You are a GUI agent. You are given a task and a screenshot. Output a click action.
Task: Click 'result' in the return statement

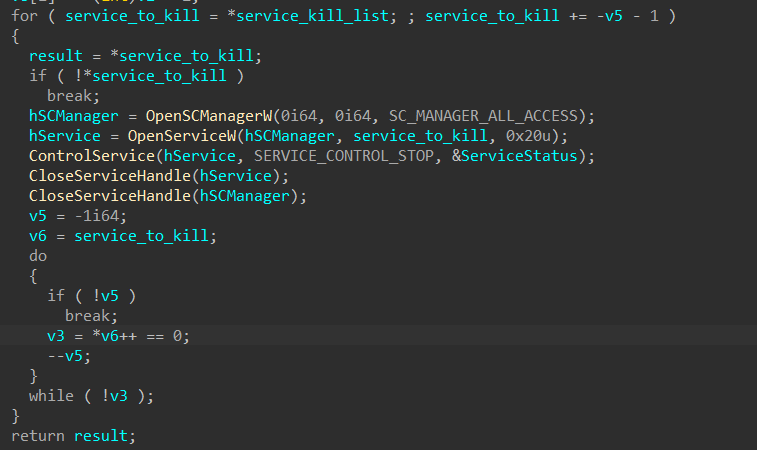100,436
